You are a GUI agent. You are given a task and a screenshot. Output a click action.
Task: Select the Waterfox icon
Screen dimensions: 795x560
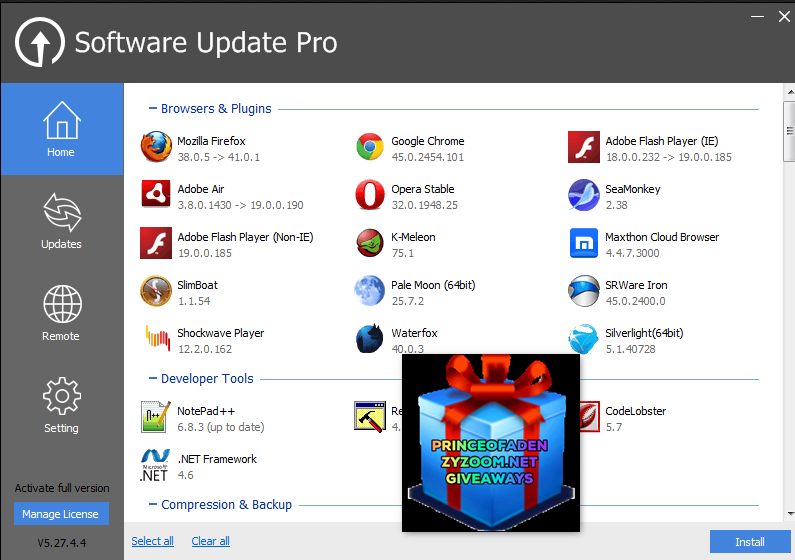370,338
